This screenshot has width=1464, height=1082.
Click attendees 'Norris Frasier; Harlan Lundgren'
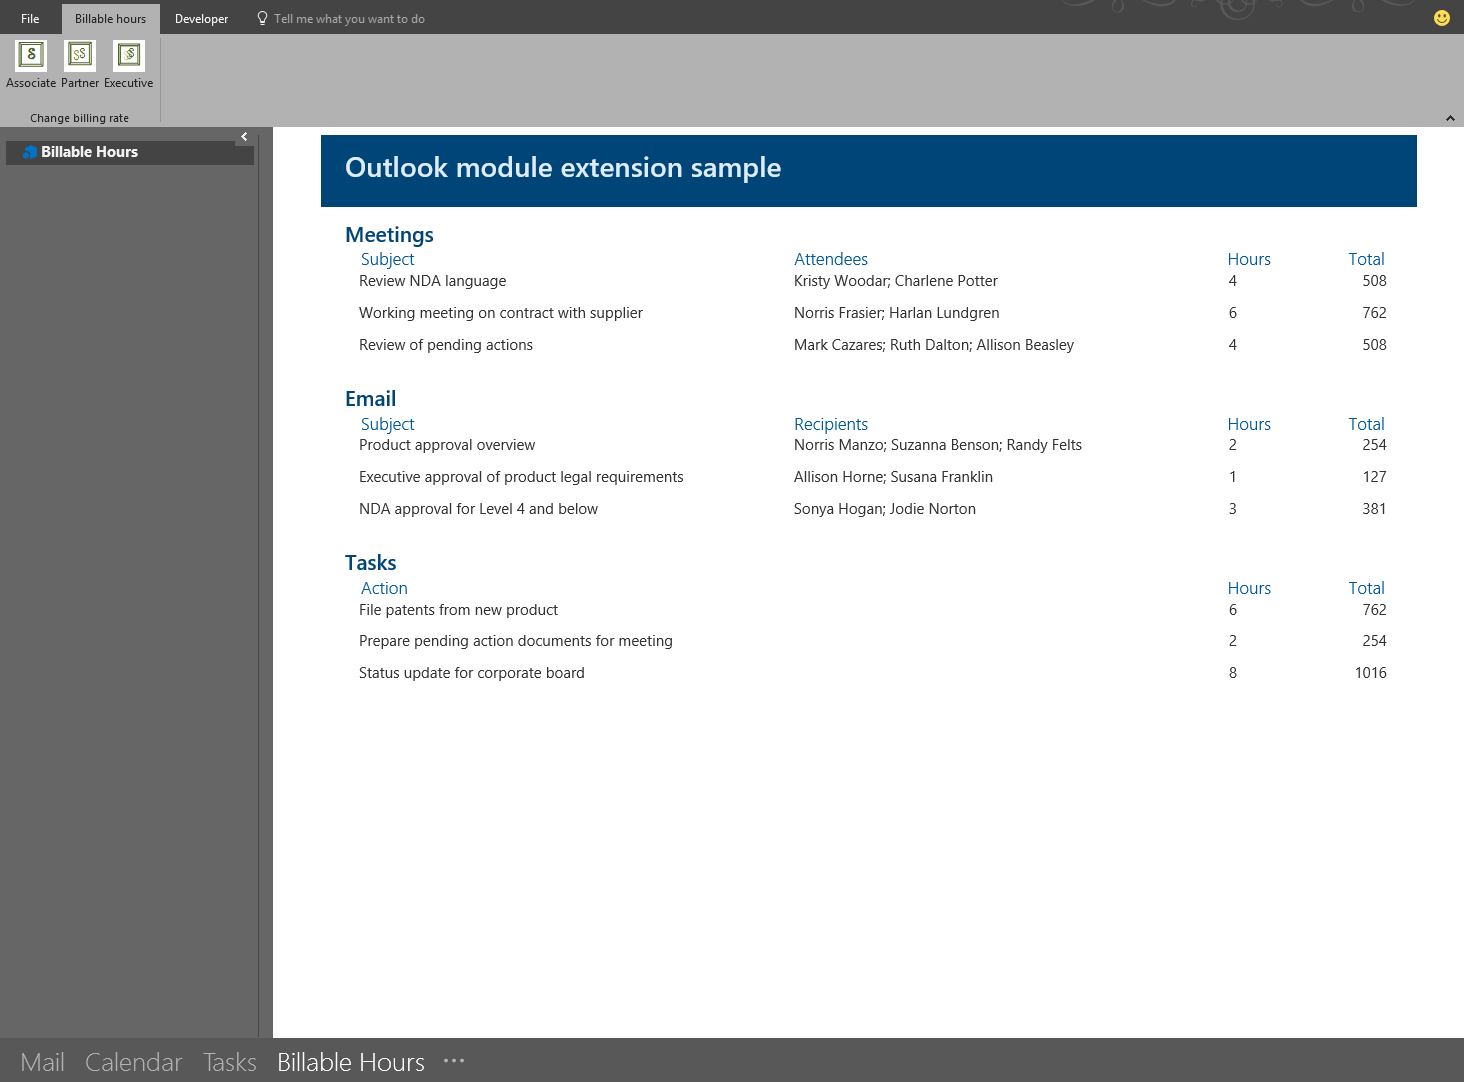pos(897,313)
